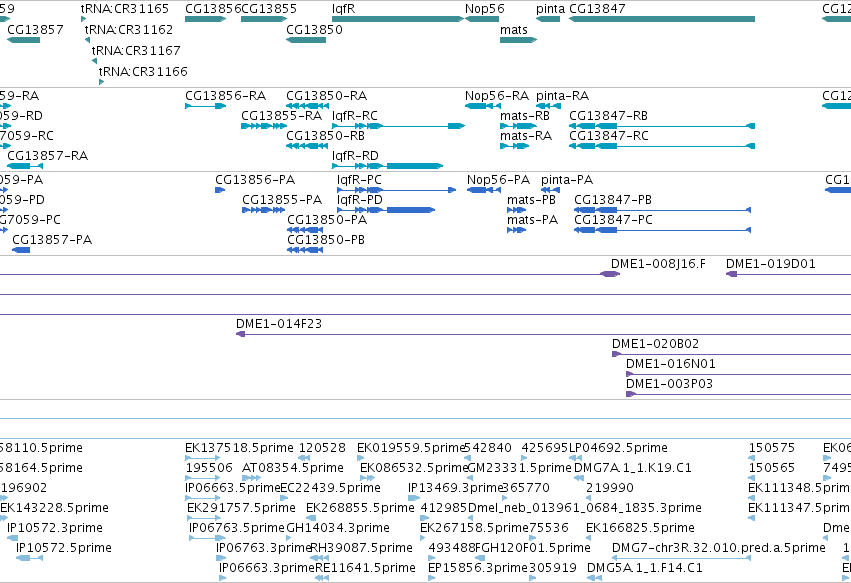Select protein CG13855-PA
Image resolution: width=851 pixels, height=583 pixels.
coord(264,210)
